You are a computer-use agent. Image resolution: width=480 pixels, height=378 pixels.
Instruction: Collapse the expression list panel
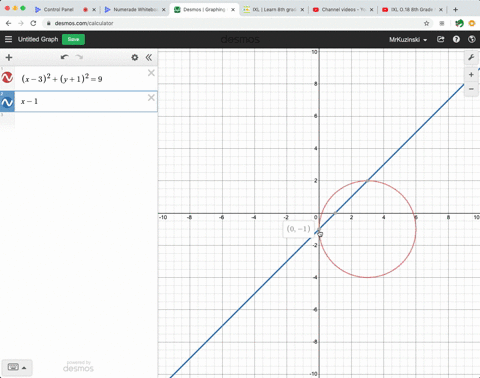point(149,57)
